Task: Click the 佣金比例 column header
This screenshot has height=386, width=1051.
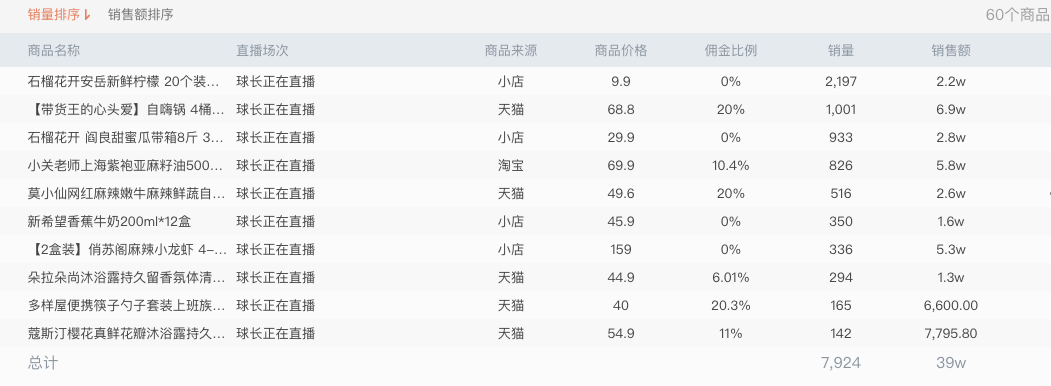Action: [731, 50]
